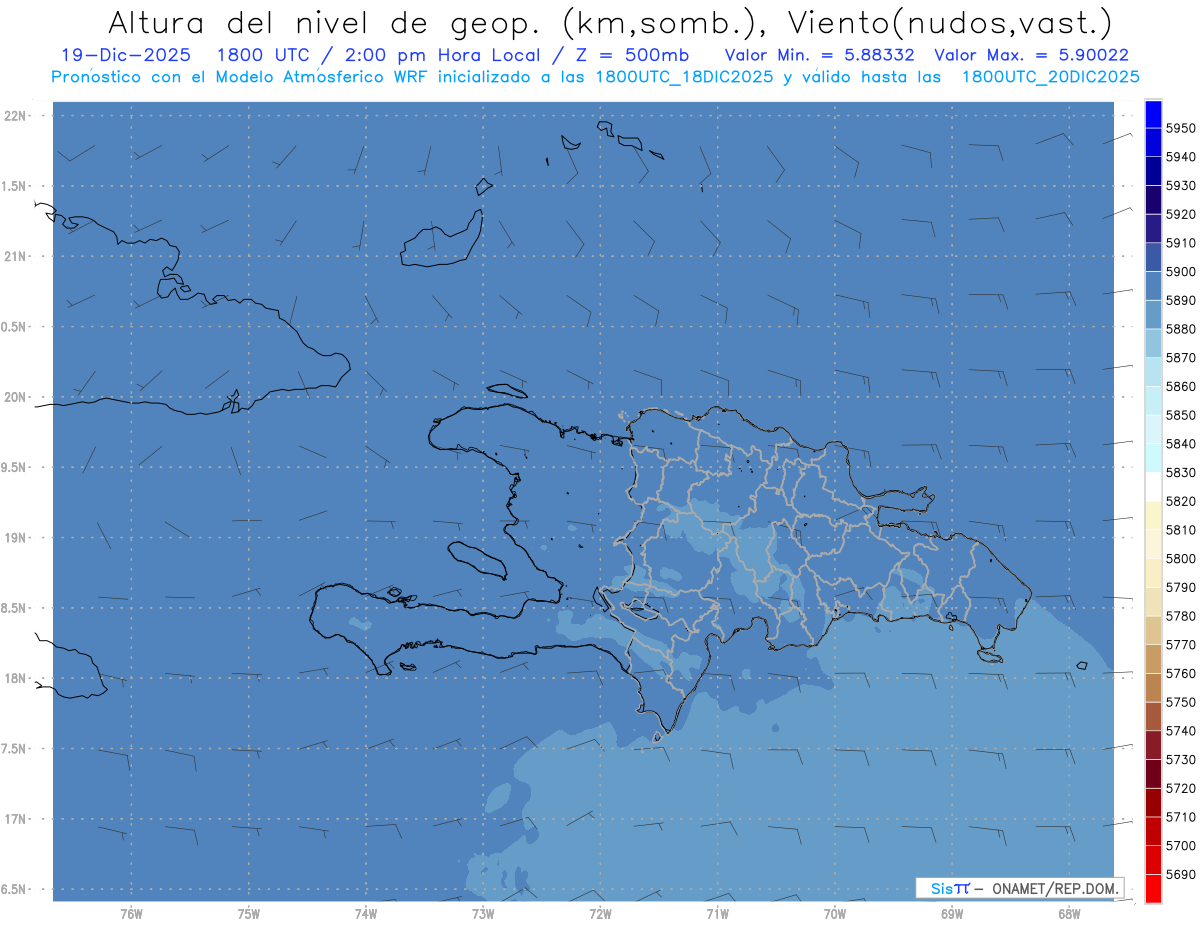Screen dimensions: 1200x927
Task: Click the '76W' longitude label
Action: click(x=131, y=914)
